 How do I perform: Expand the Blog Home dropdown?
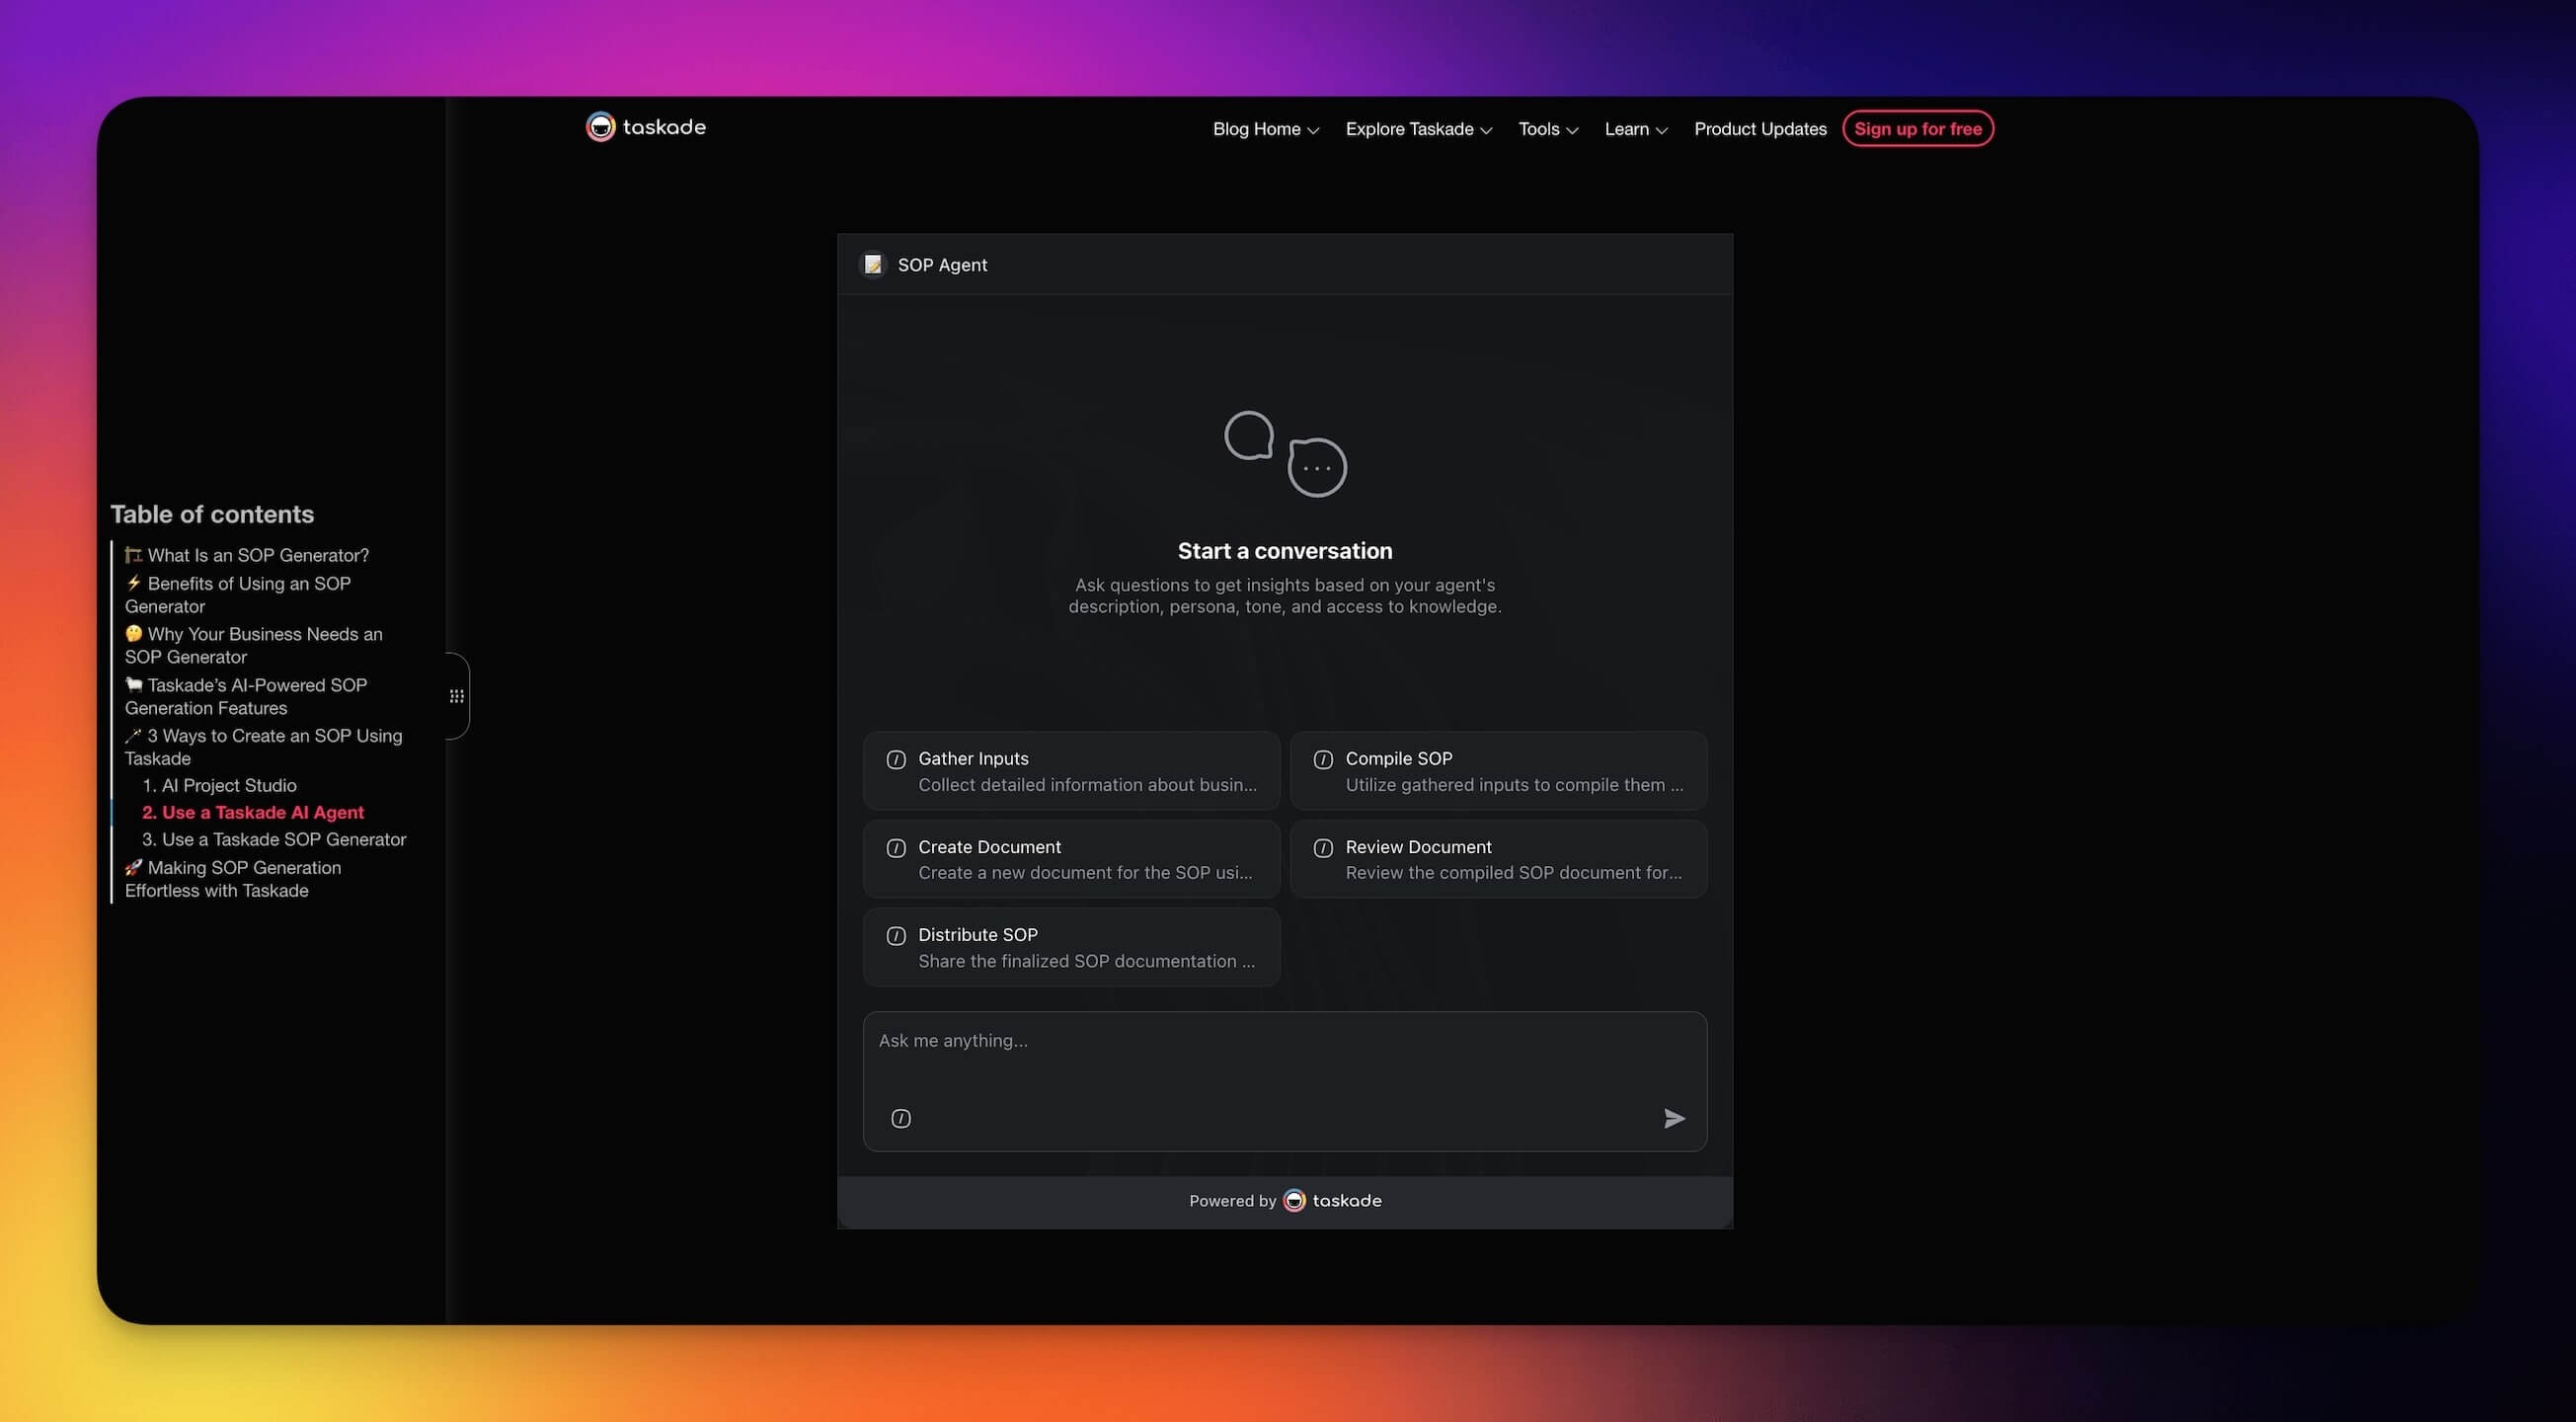point(1265,129)
